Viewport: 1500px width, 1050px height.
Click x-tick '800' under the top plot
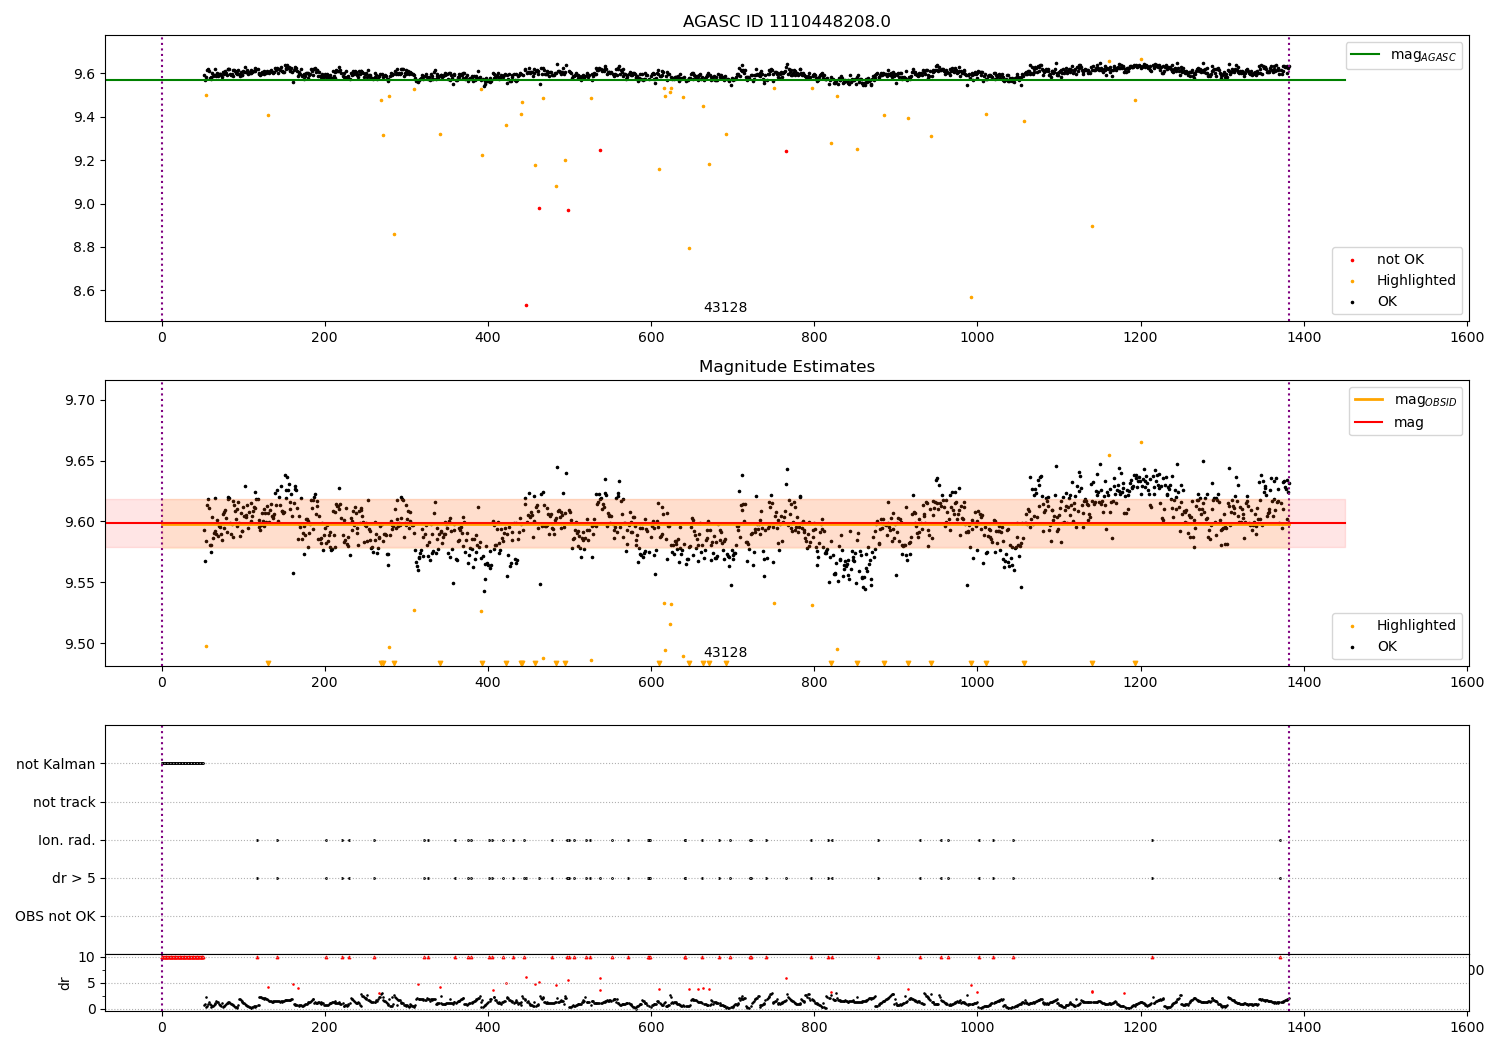pyautogui.click(x=814, y=337)
